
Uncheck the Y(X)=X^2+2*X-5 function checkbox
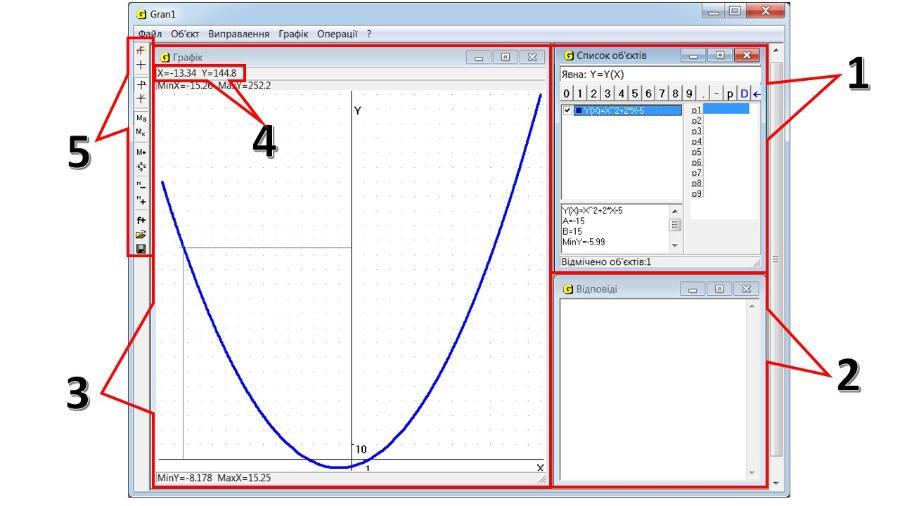point(567,110)
